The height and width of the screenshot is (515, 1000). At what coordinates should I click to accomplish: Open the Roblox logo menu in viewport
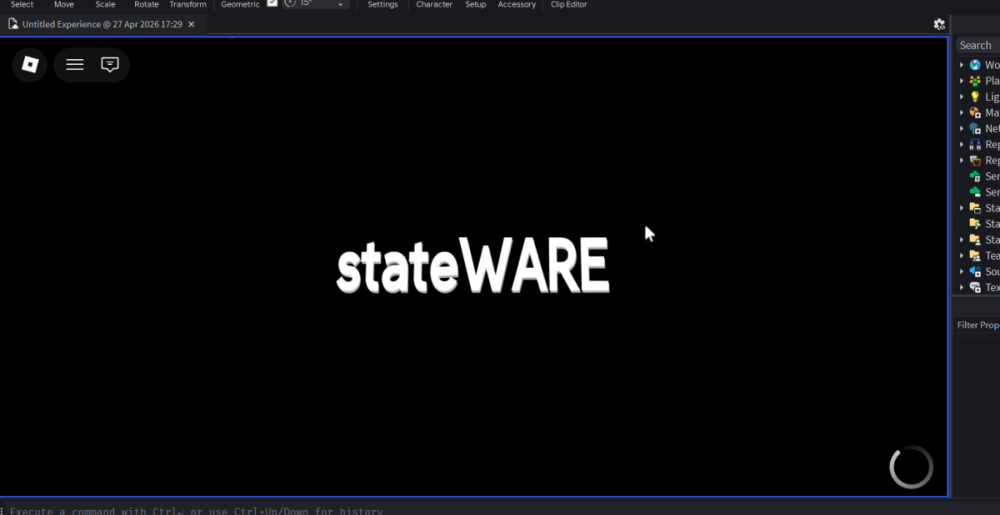pyautogui.click(x=30, y=64)
